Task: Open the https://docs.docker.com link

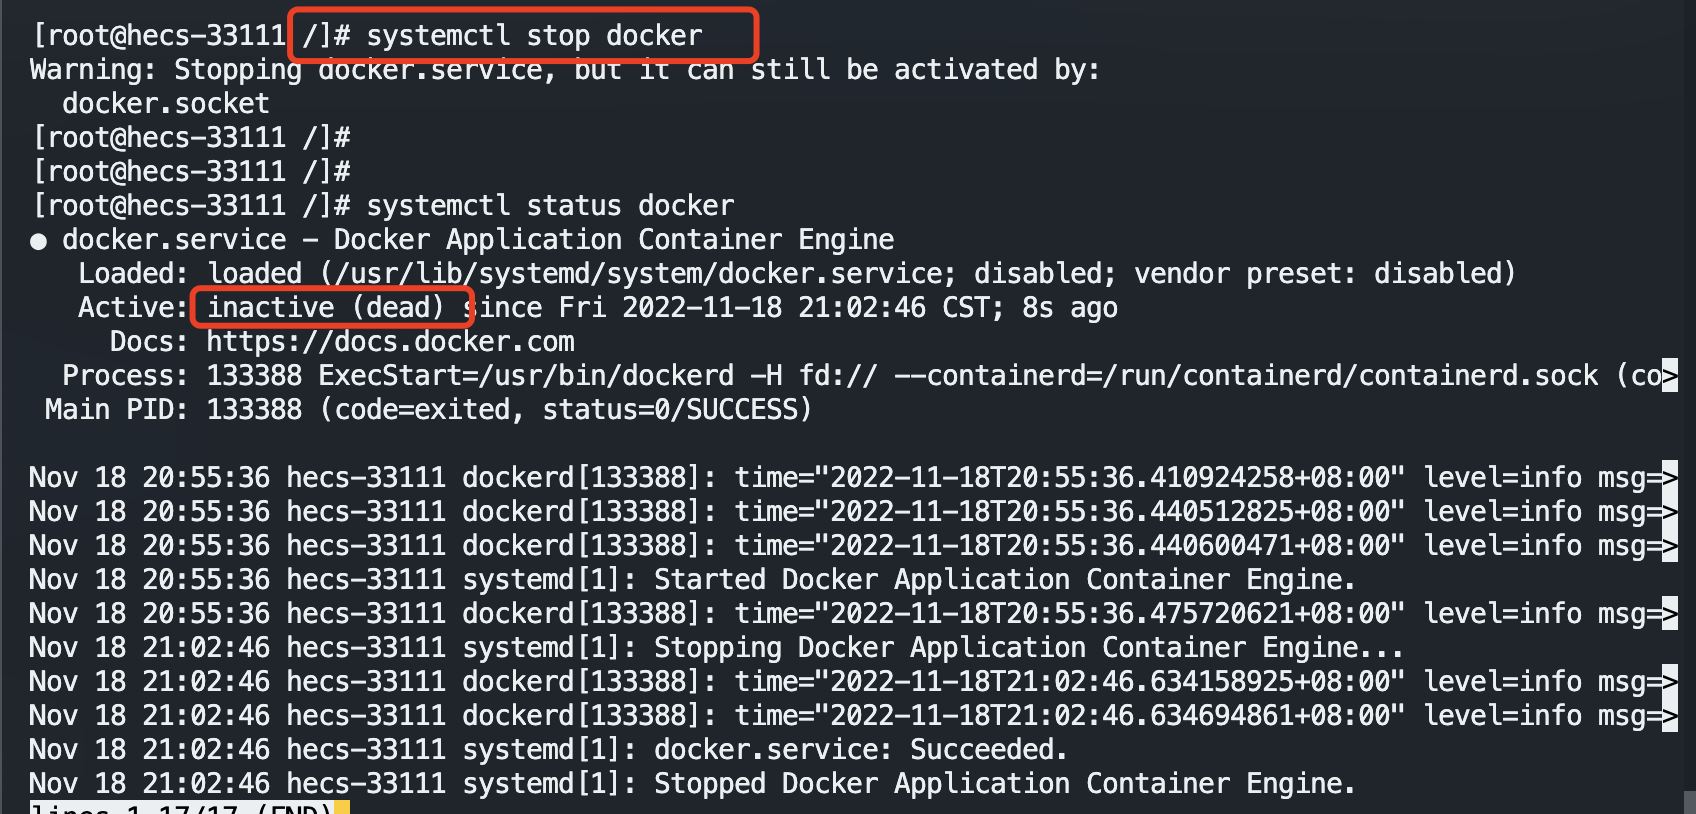Action: (390, 342)
